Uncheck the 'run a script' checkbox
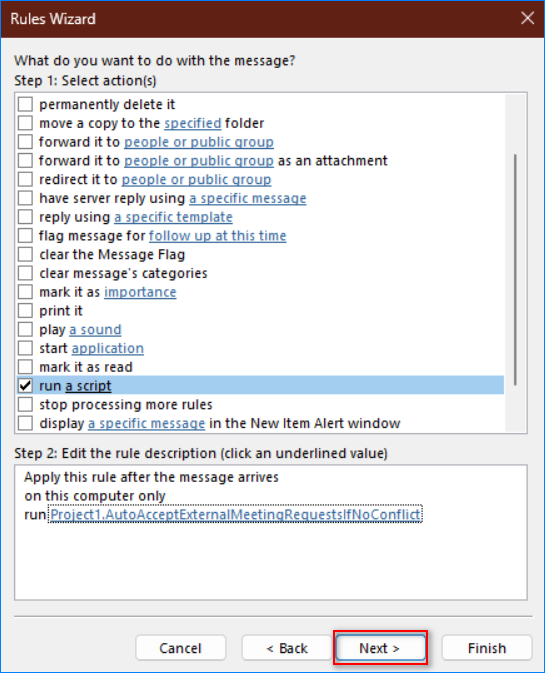This screenshot has width=545, height=673. coord(25,385)
